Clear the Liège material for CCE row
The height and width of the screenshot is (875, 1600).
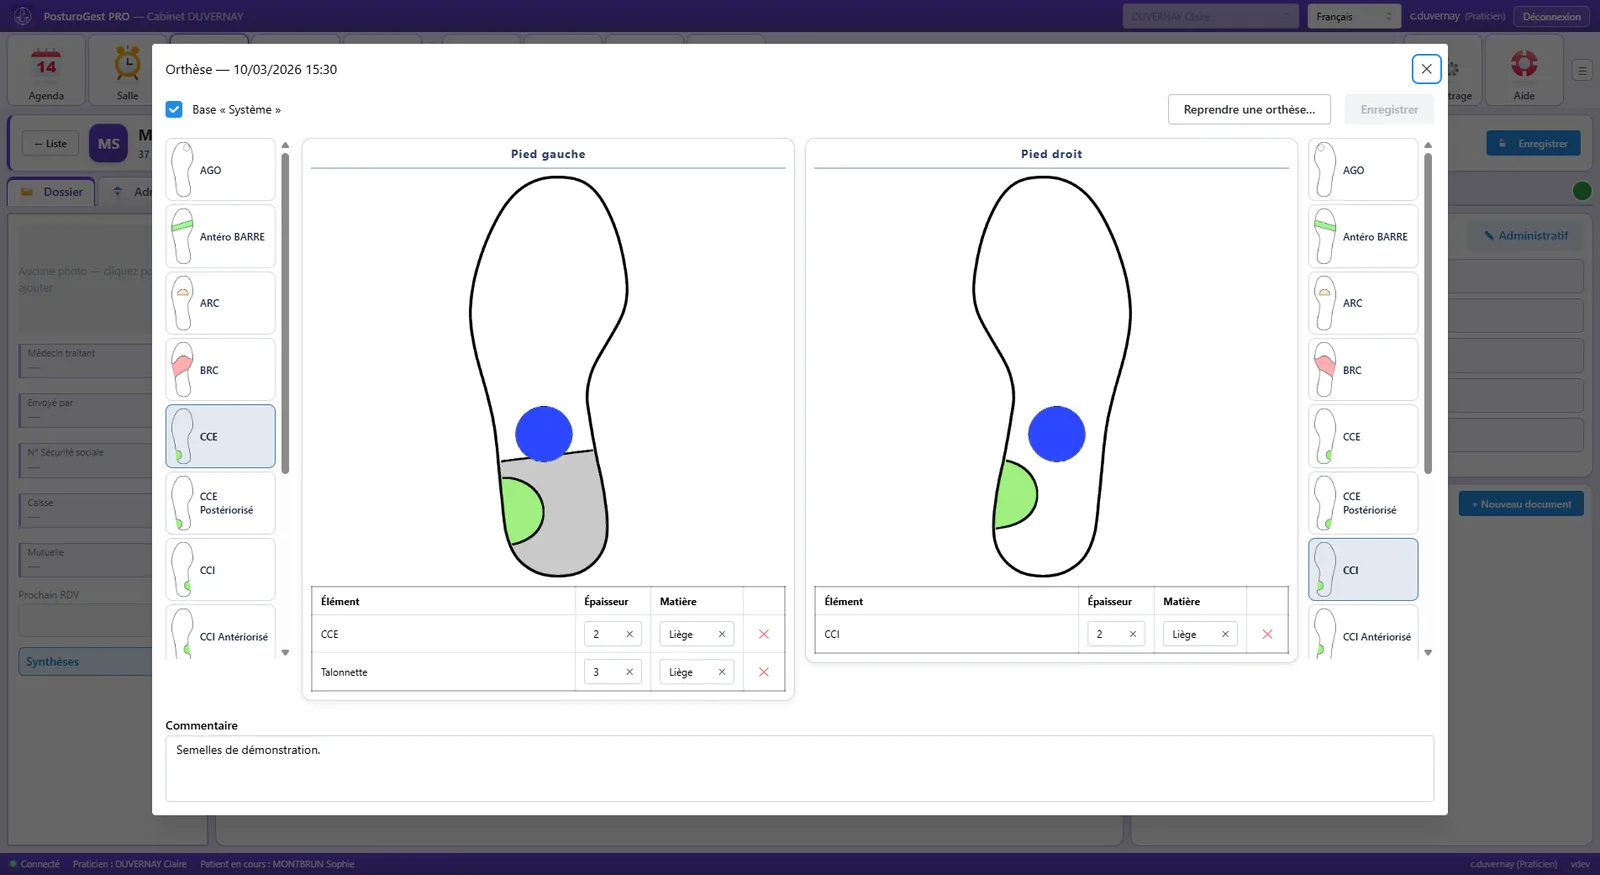click(722, 634)
